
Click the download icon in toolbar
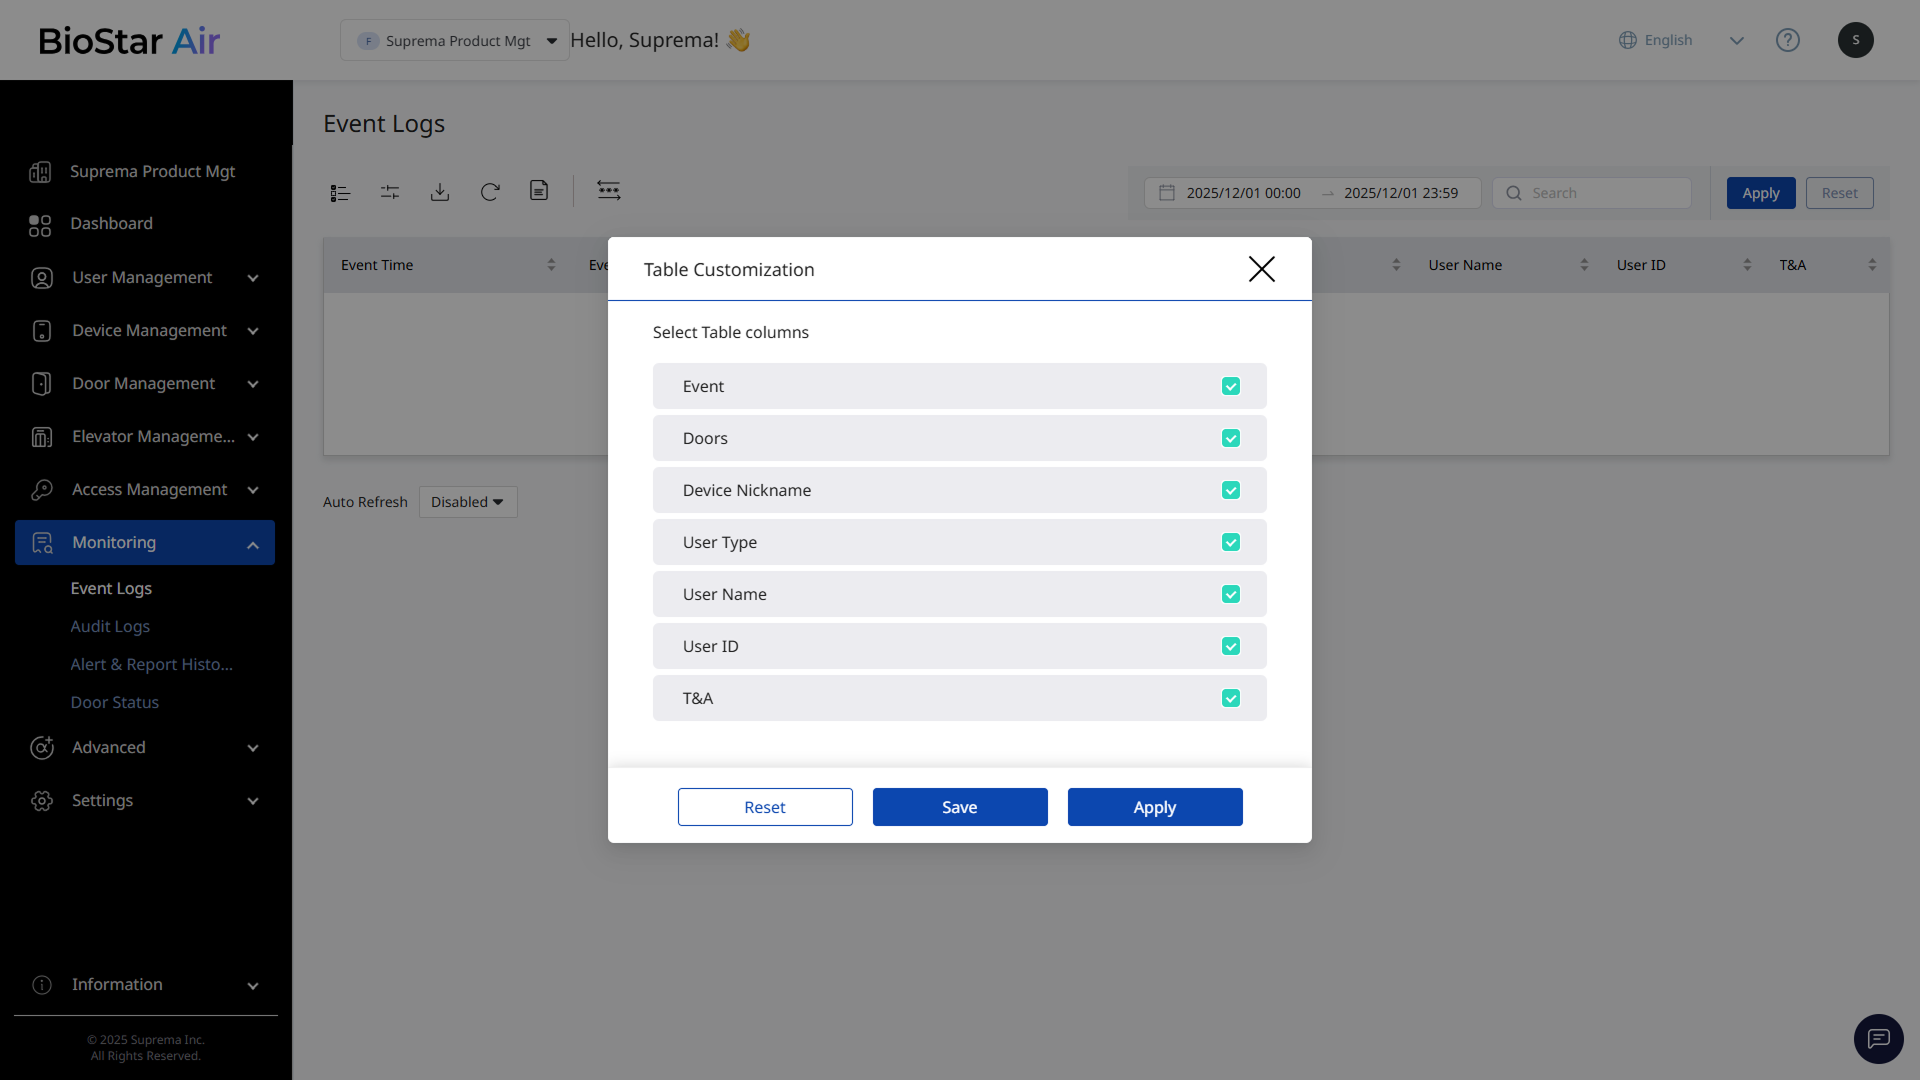pyautogui.click(x=440, y=192)
